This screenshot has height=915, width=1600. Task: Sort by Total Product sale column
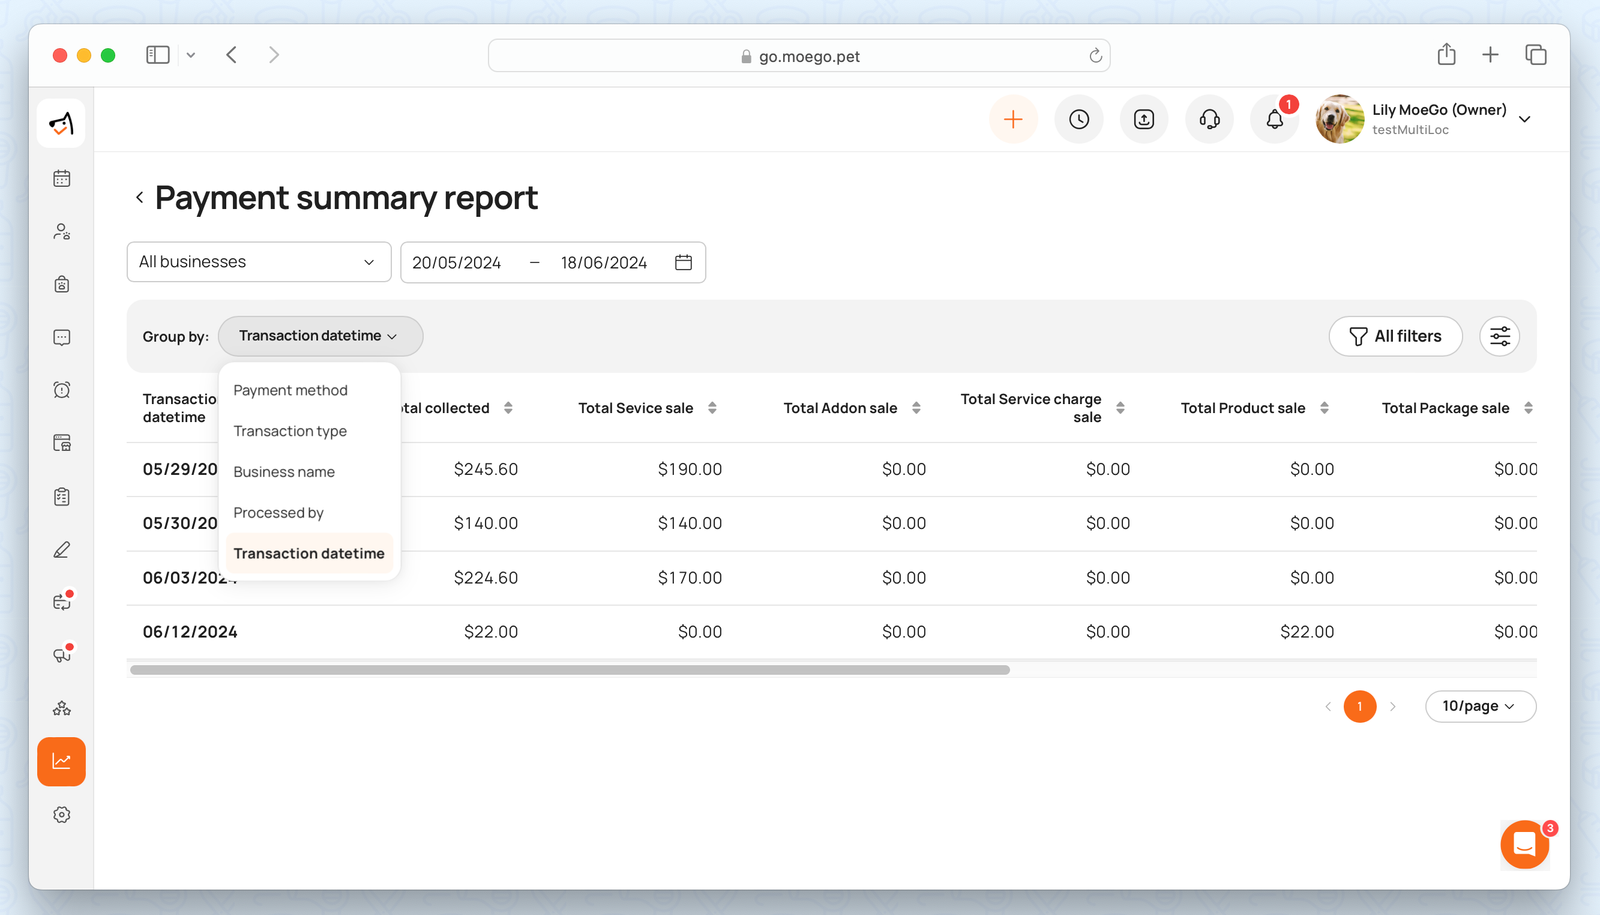pyautogui.click(x=1326, y=408)
